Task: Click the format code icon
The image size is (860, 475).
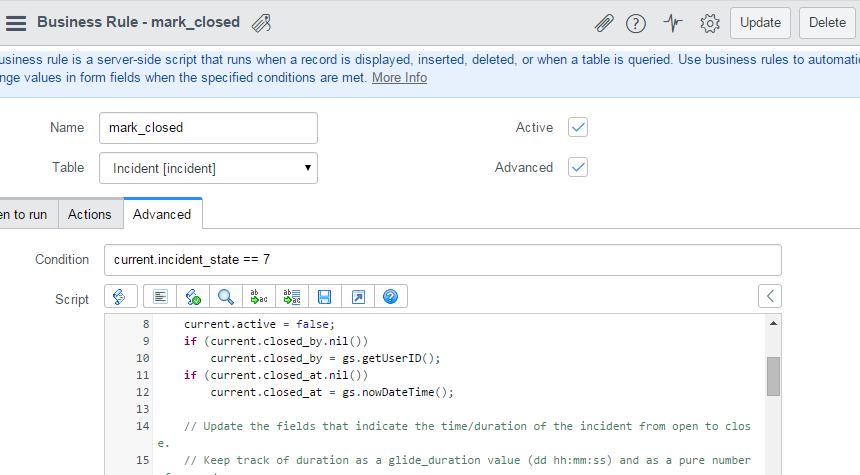Action: (160, 297)
